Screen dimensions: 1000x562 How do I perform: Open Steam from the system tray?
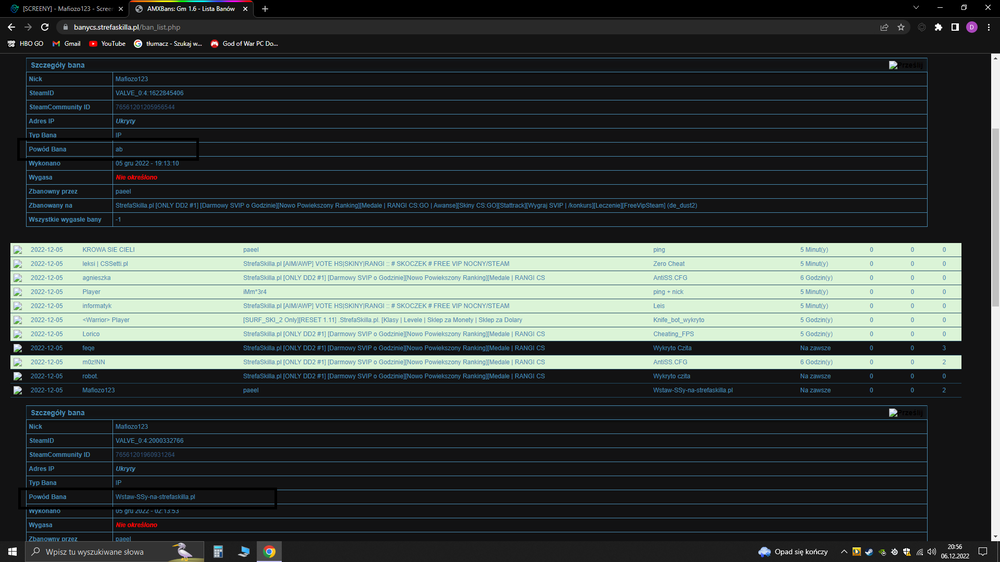coord(869,552)
